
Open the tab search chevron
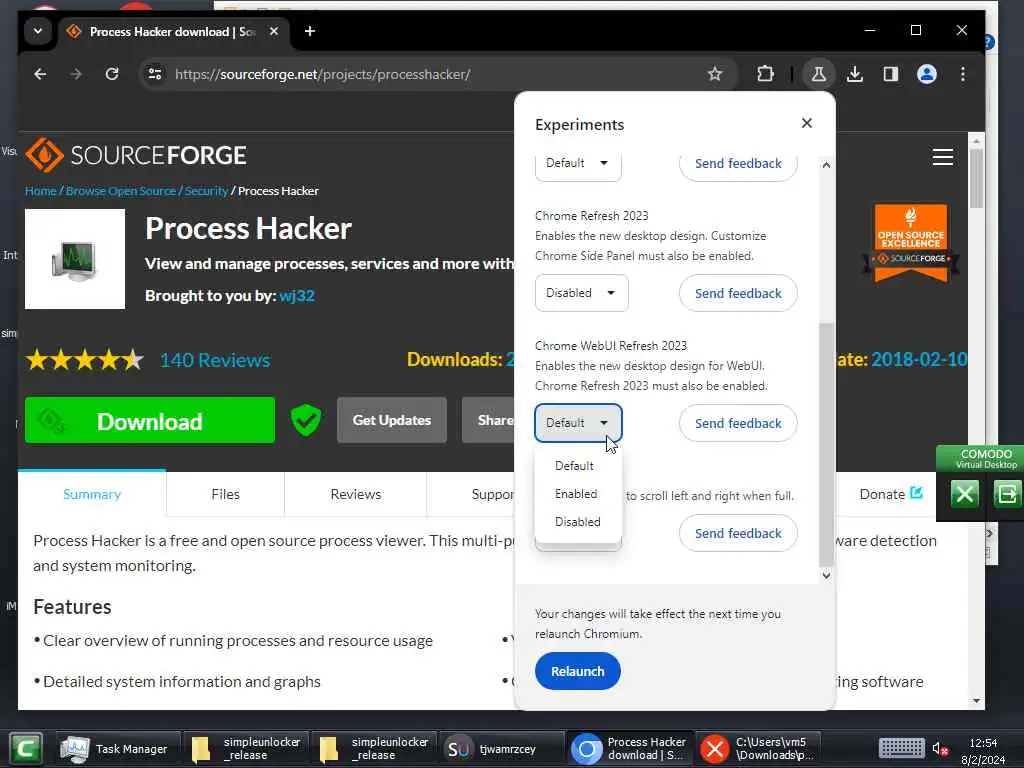(38, 31)
